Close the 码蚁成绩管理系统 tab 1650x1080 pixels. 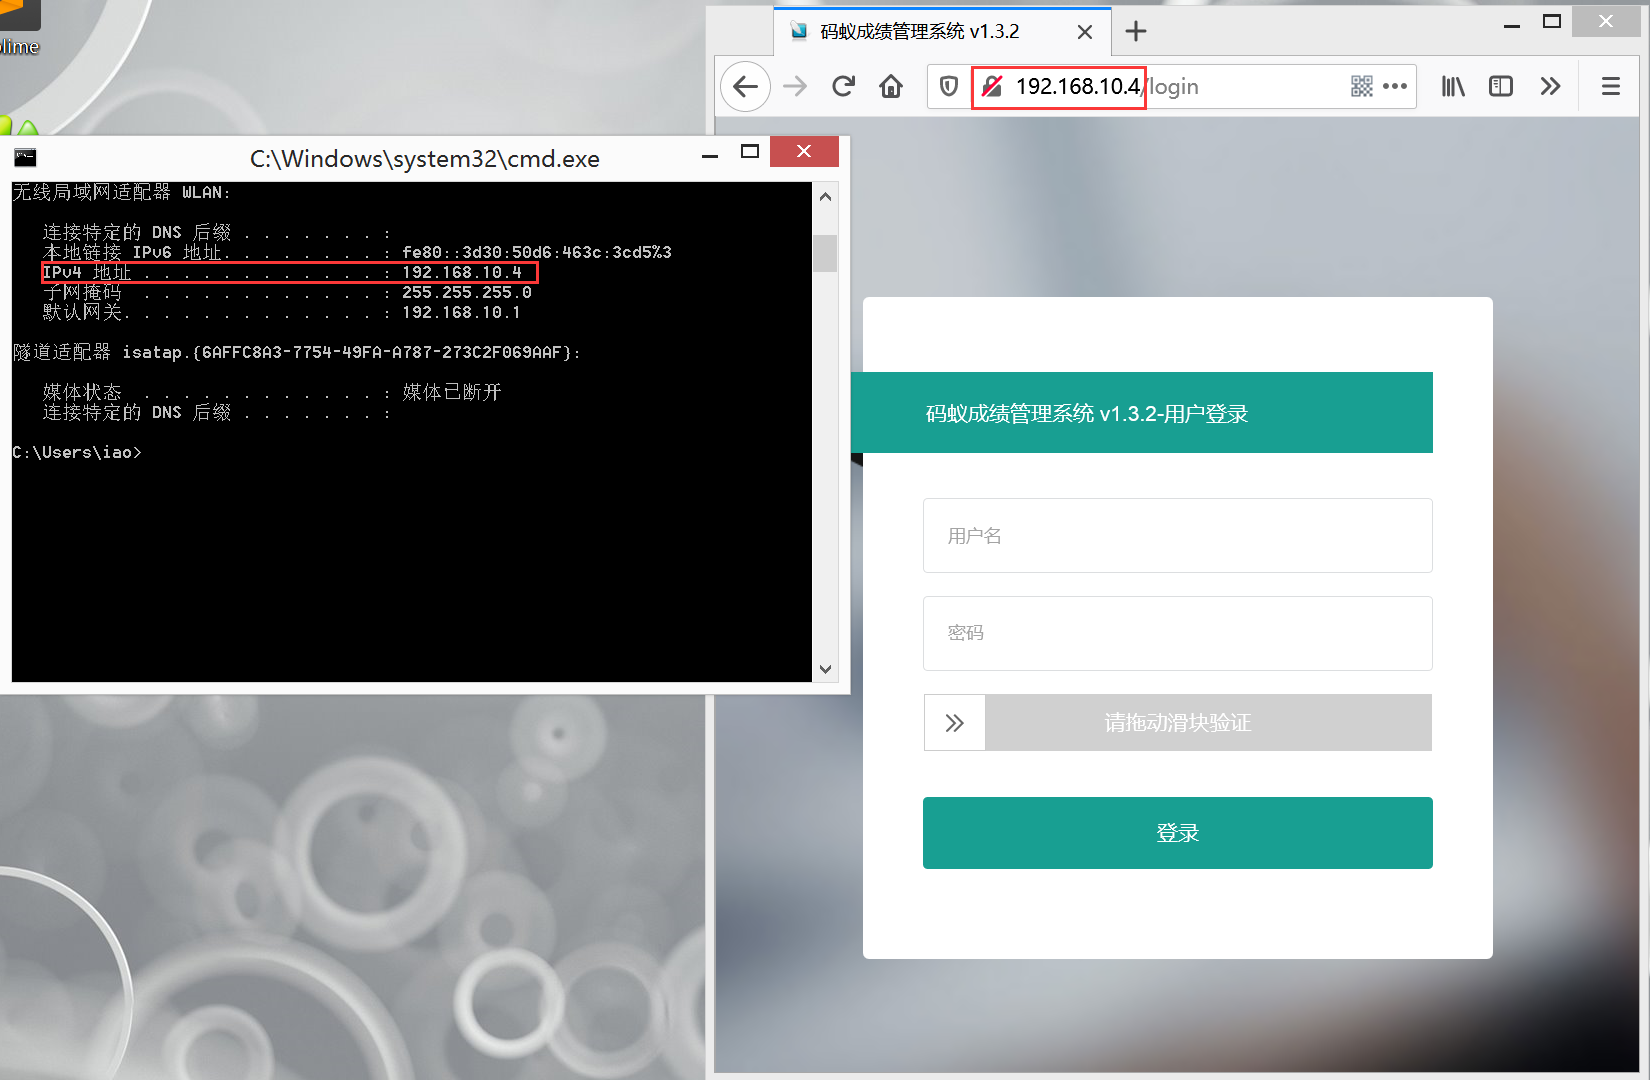(x=1085, y=32)
